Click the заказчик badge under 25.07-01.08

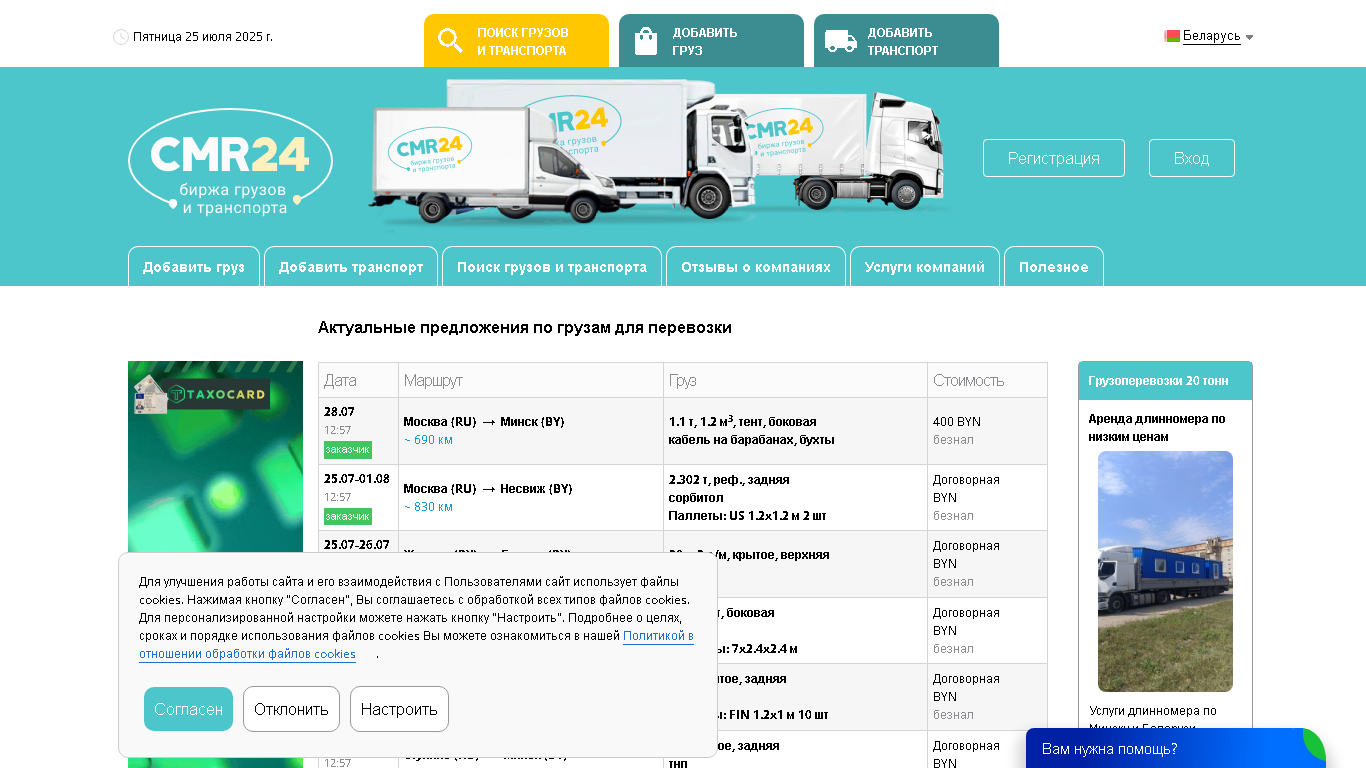point(347,516)
